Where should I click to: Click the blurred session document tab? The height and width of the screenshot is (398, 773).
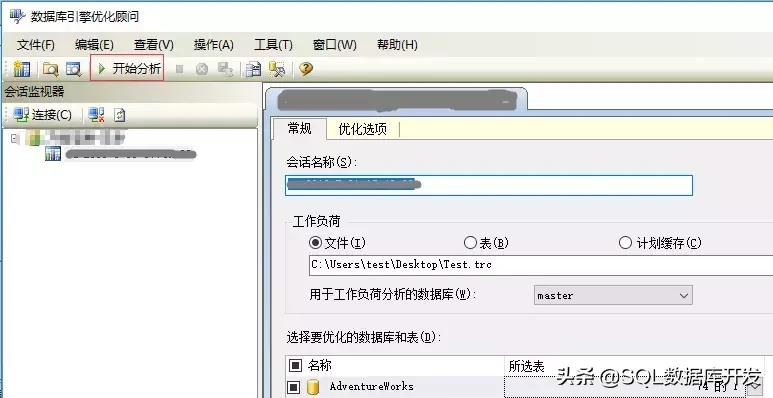pos(396,100)
